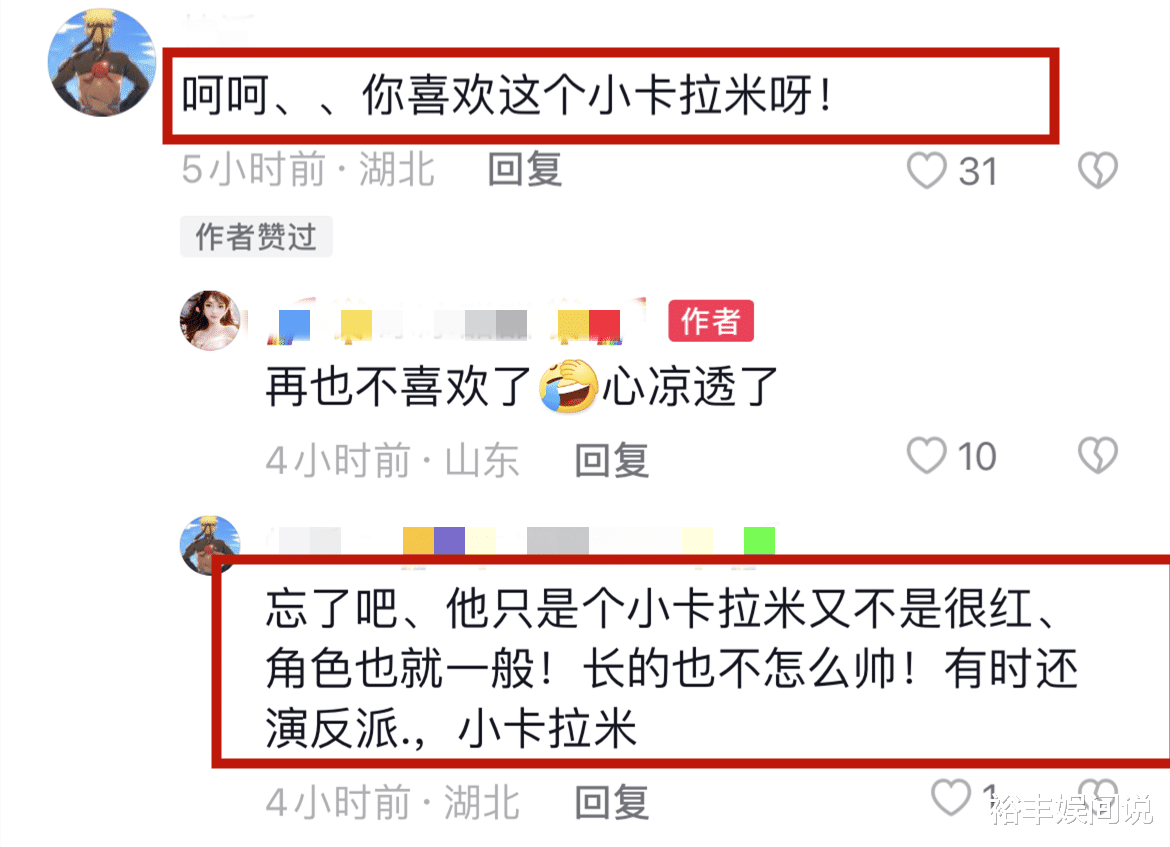The width and height of the screenshot is (1170, 847).
Task: Click the 作者赞过 tag
Action: (x=256, y=237)
